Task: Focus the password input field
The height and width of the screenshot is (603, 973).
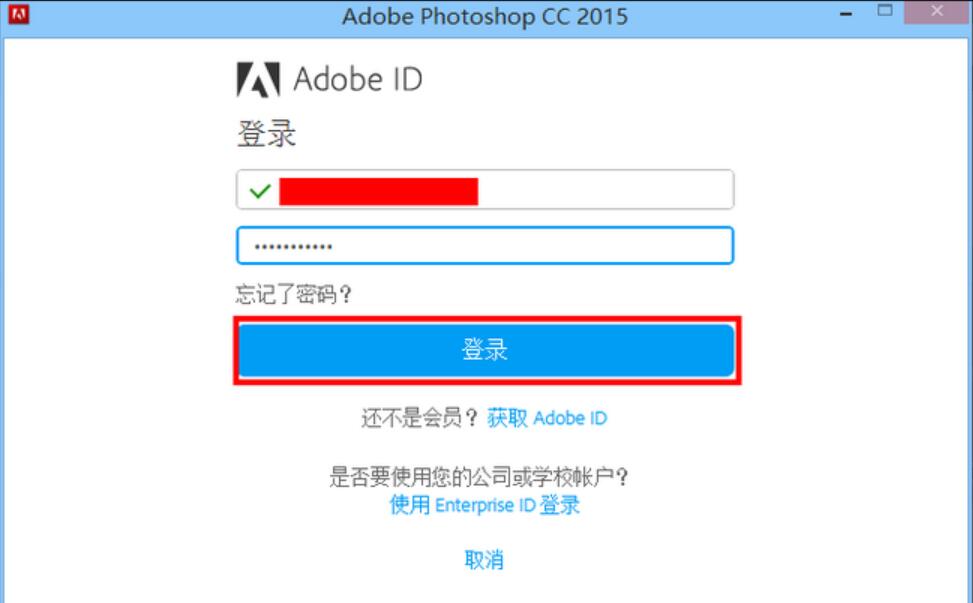Action: tap(485, 246)
